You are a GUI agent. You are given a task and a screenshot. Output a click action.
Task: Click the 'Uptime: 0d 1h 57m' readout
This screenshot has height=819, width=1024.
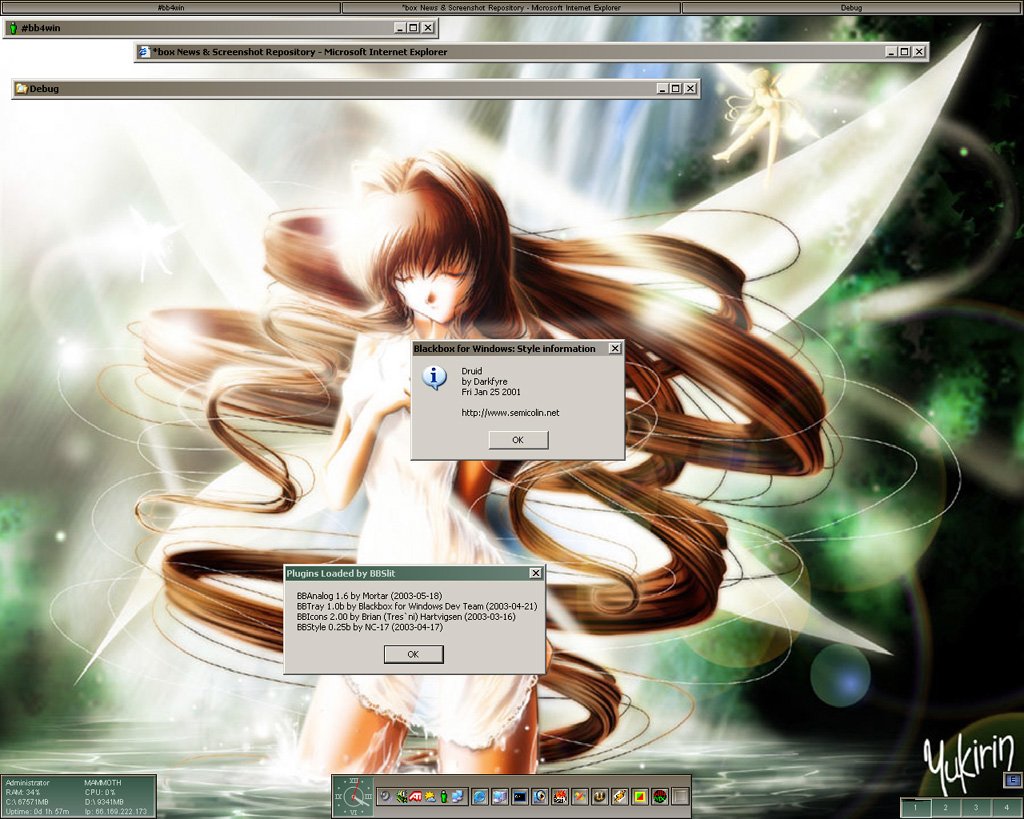point(39,812)
